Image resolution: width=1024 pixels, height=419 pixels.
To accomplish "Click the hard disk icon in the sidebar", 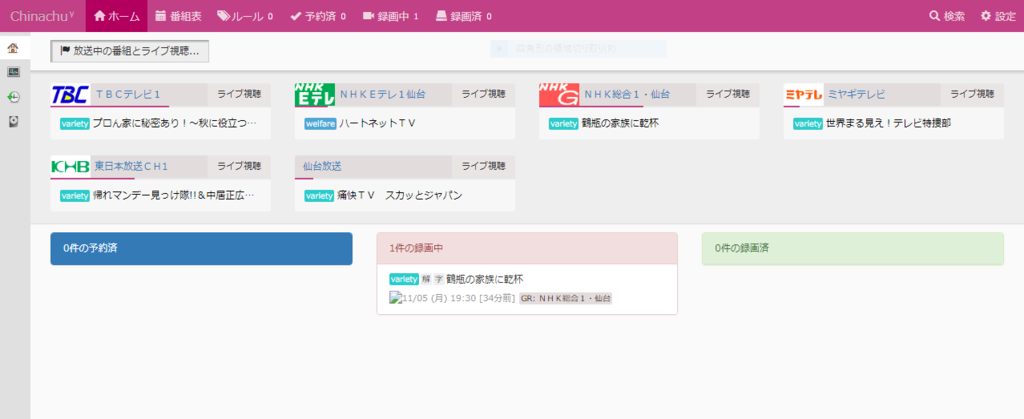I will (13, 121).
